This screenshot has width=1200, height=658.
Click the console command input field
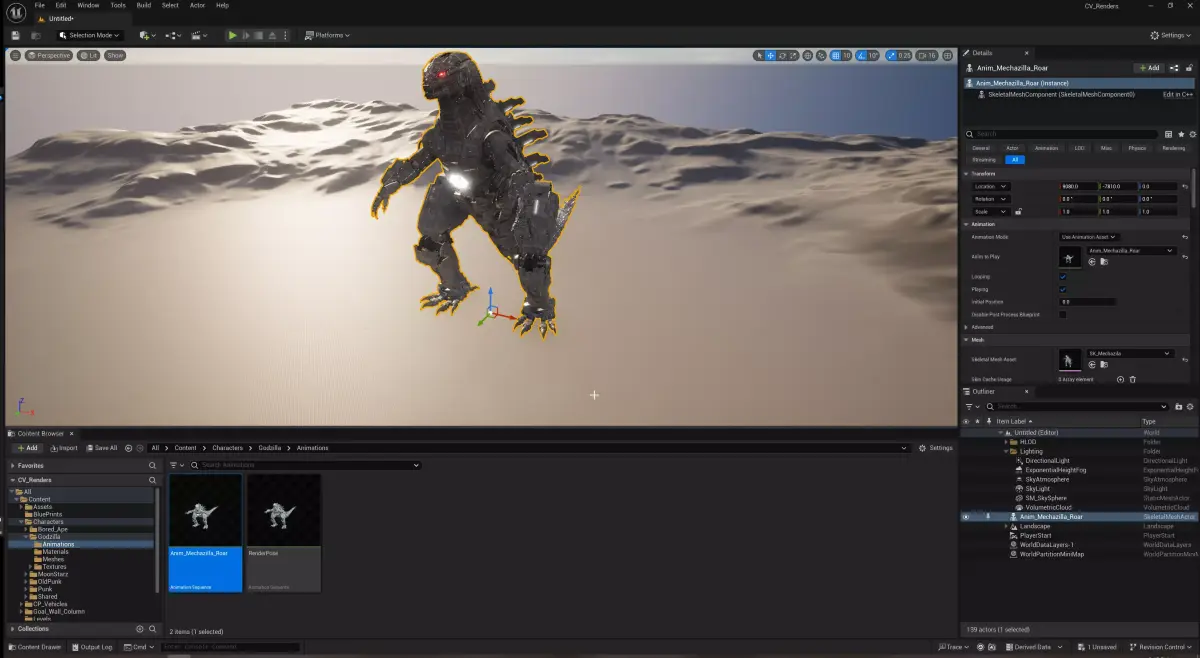pos(230,647)
